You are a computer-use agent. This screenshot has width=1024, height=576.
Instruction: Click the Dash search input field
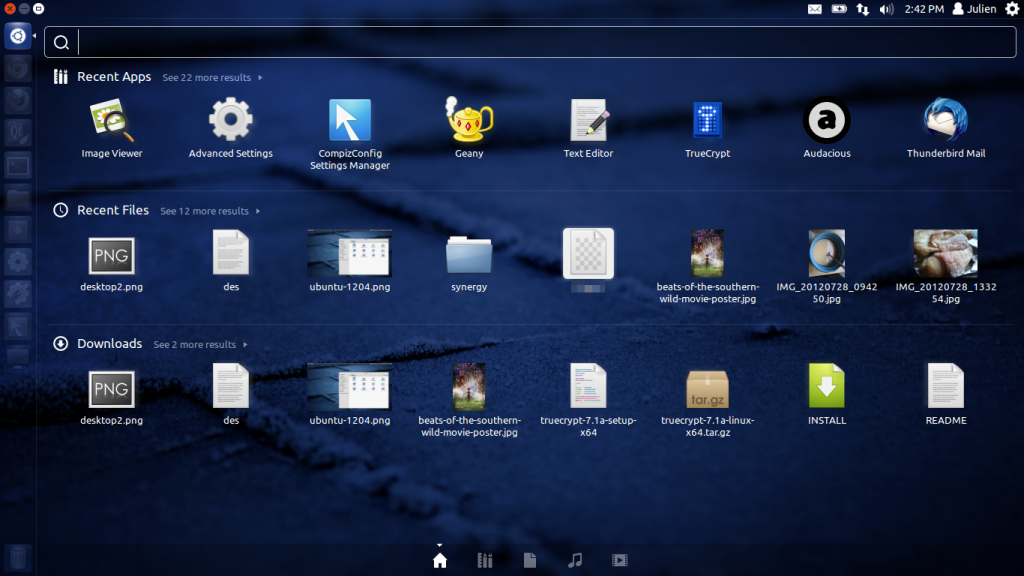point(540,42)
